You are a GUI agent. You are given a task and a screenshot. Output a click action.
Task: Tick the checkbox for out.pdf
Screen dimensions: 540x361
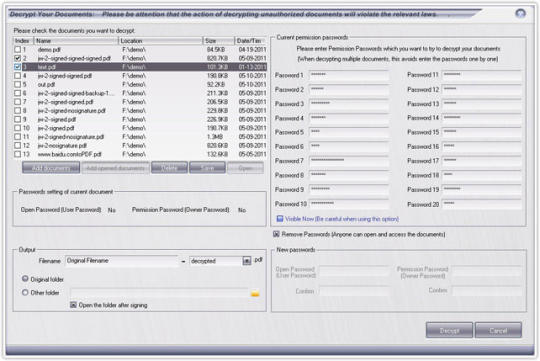(x=18, y=84)
